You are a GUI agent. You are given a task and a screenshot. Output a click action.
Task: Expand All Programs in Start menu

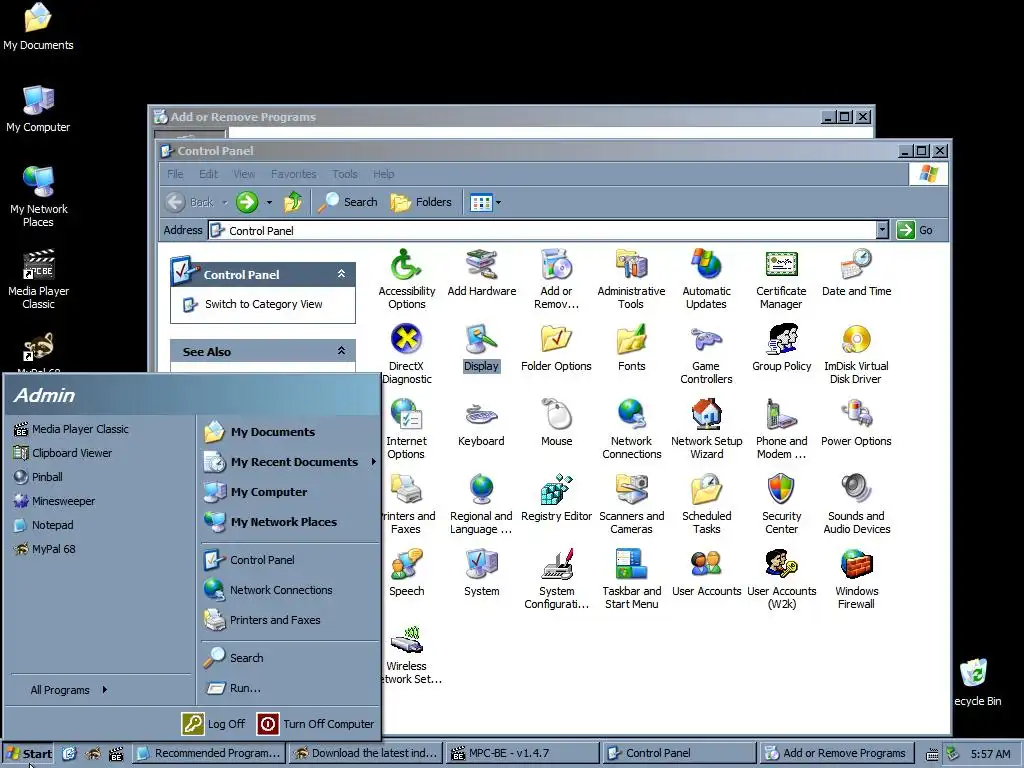[68, 690]
